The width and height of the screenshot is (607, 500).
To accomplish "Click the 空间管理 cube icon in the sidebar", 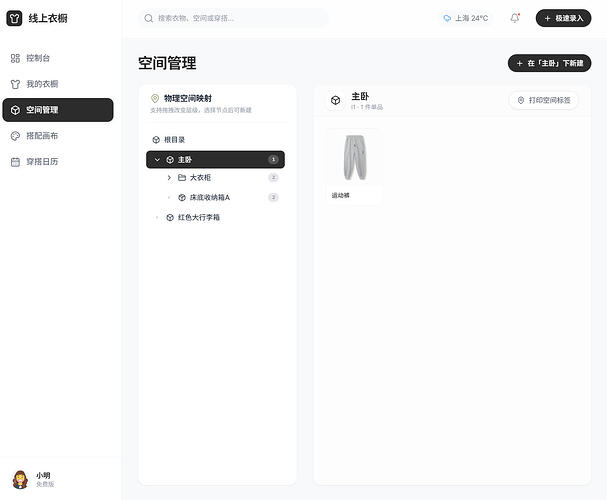I will pos(15,110).
